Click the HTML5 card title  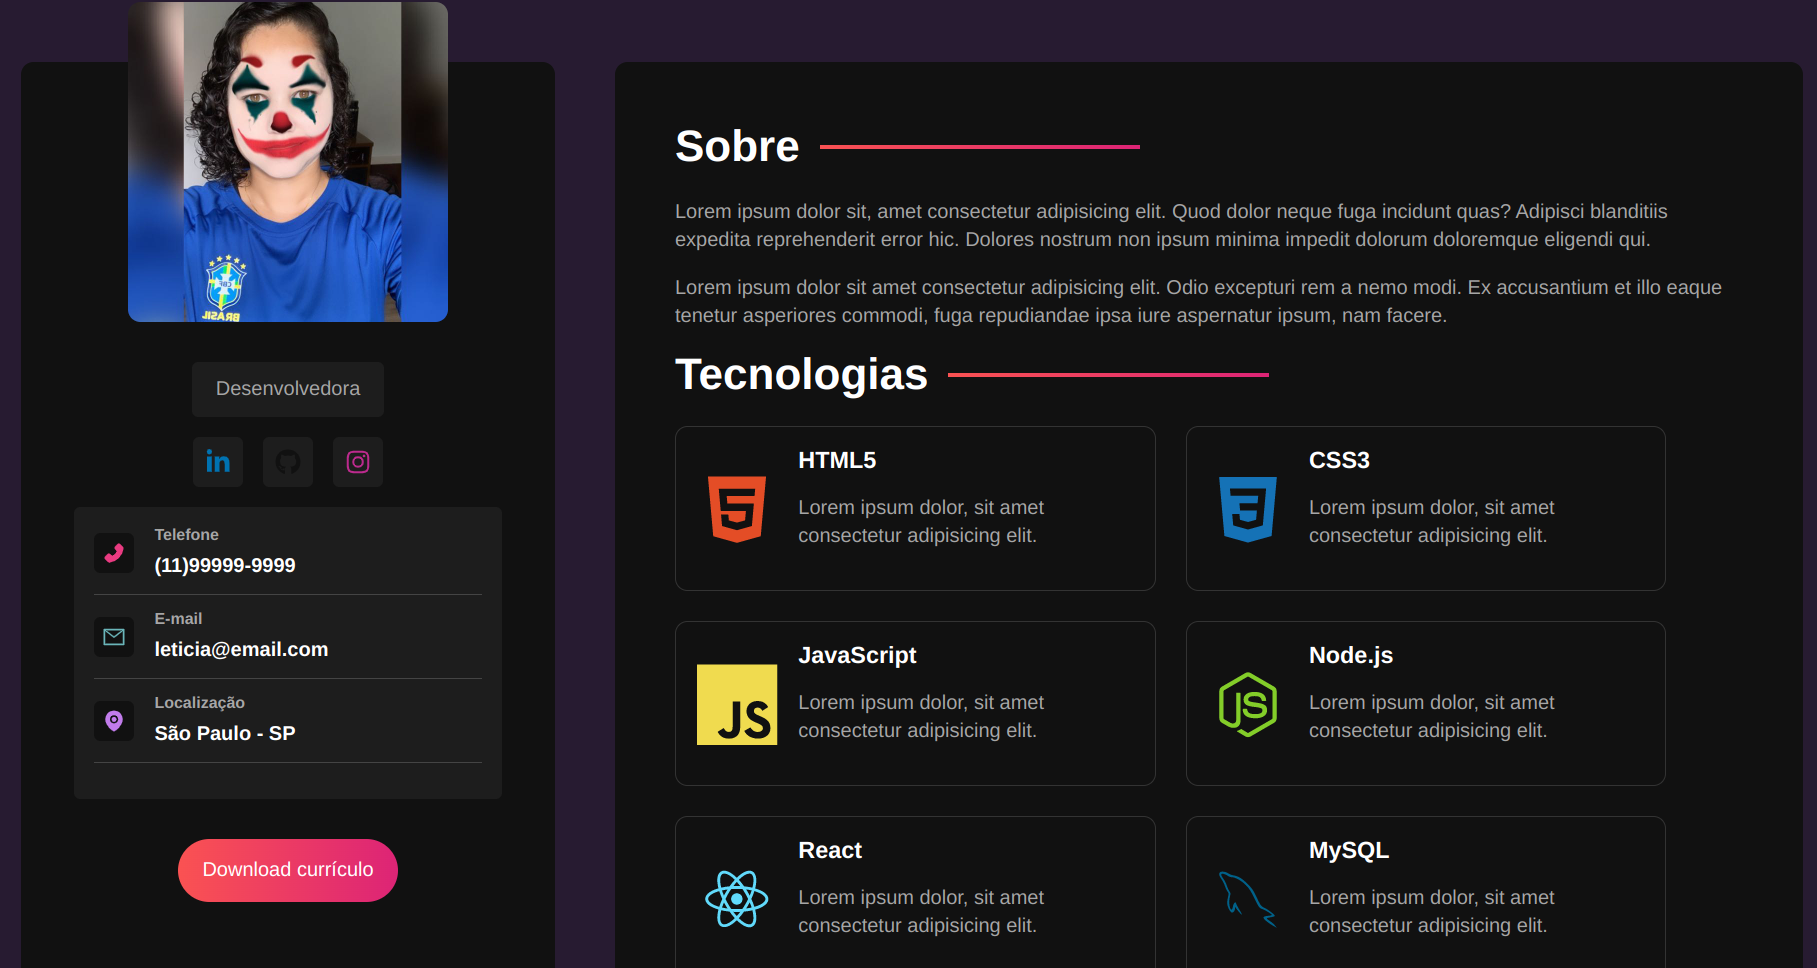click(x=837, y=460)
